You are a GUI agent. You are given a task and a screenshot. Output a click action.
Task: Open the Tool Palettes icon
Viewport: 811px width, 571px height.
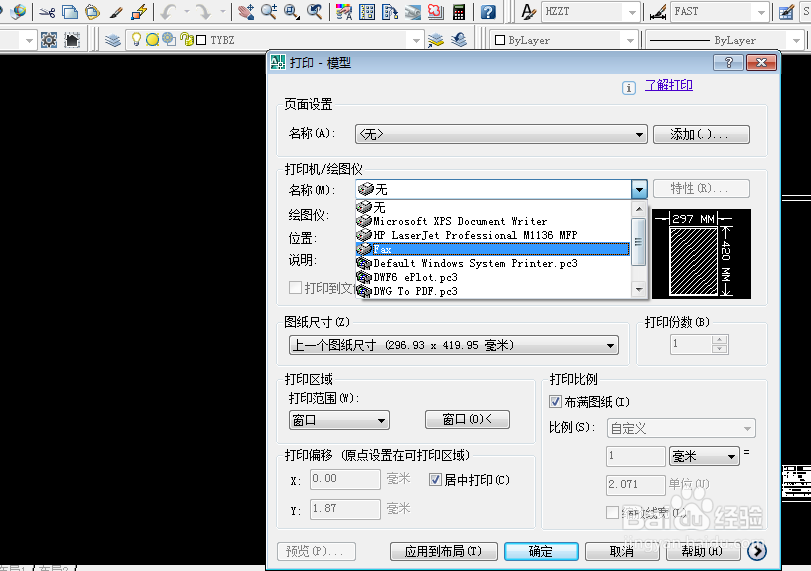(x=389, y=11)
